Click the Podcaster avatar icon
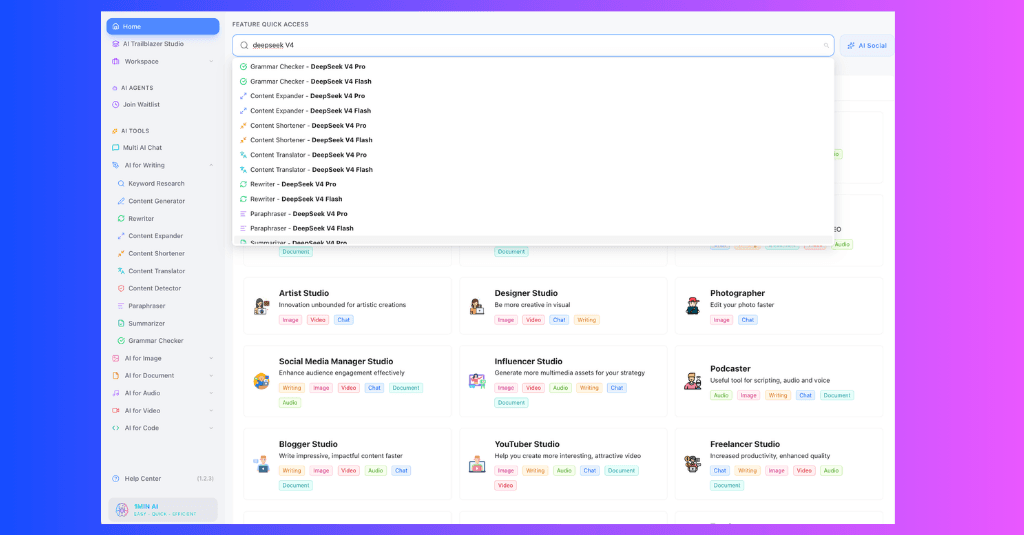The image size is (1024, 535). tap(693, 381)
